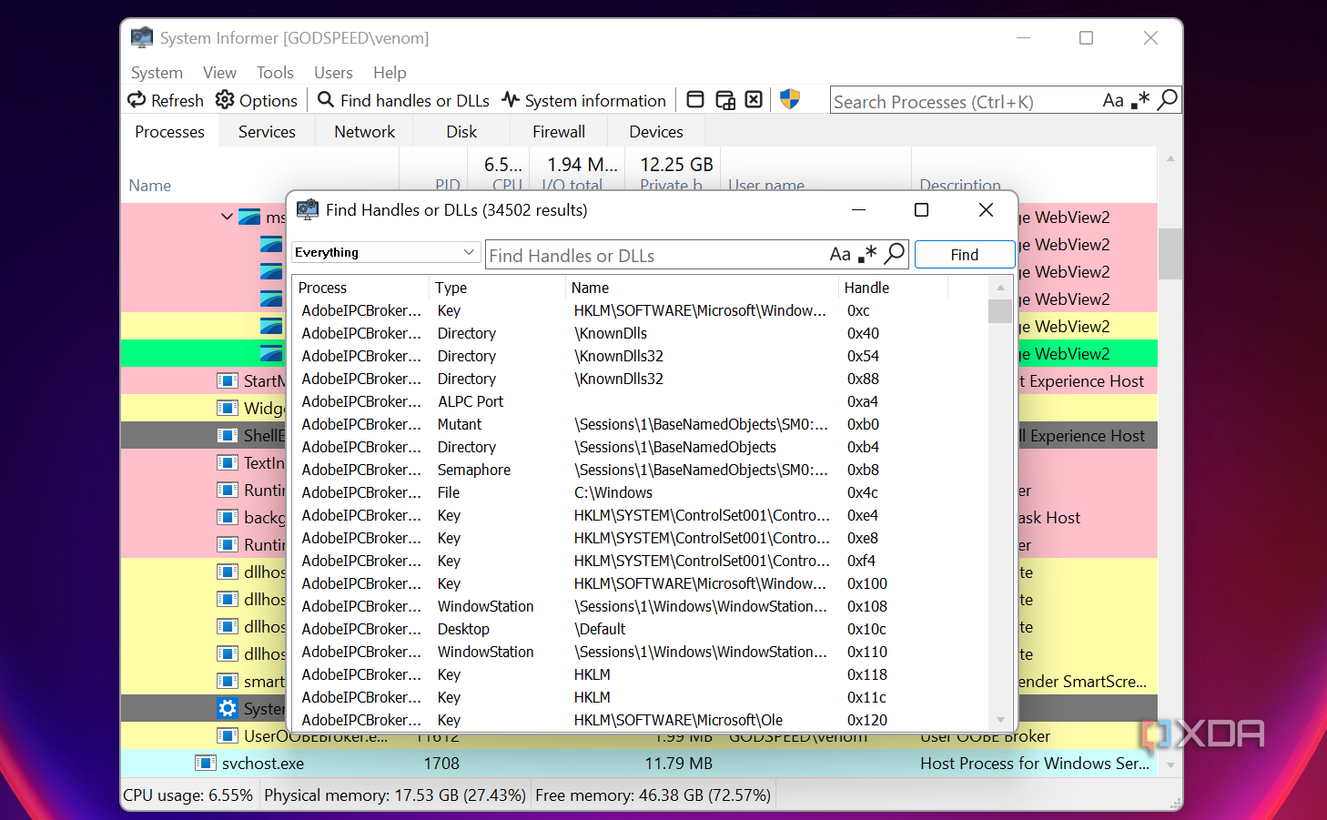Click the svchost.exe process icon
Screen dimensions: 1327x820
205,763
